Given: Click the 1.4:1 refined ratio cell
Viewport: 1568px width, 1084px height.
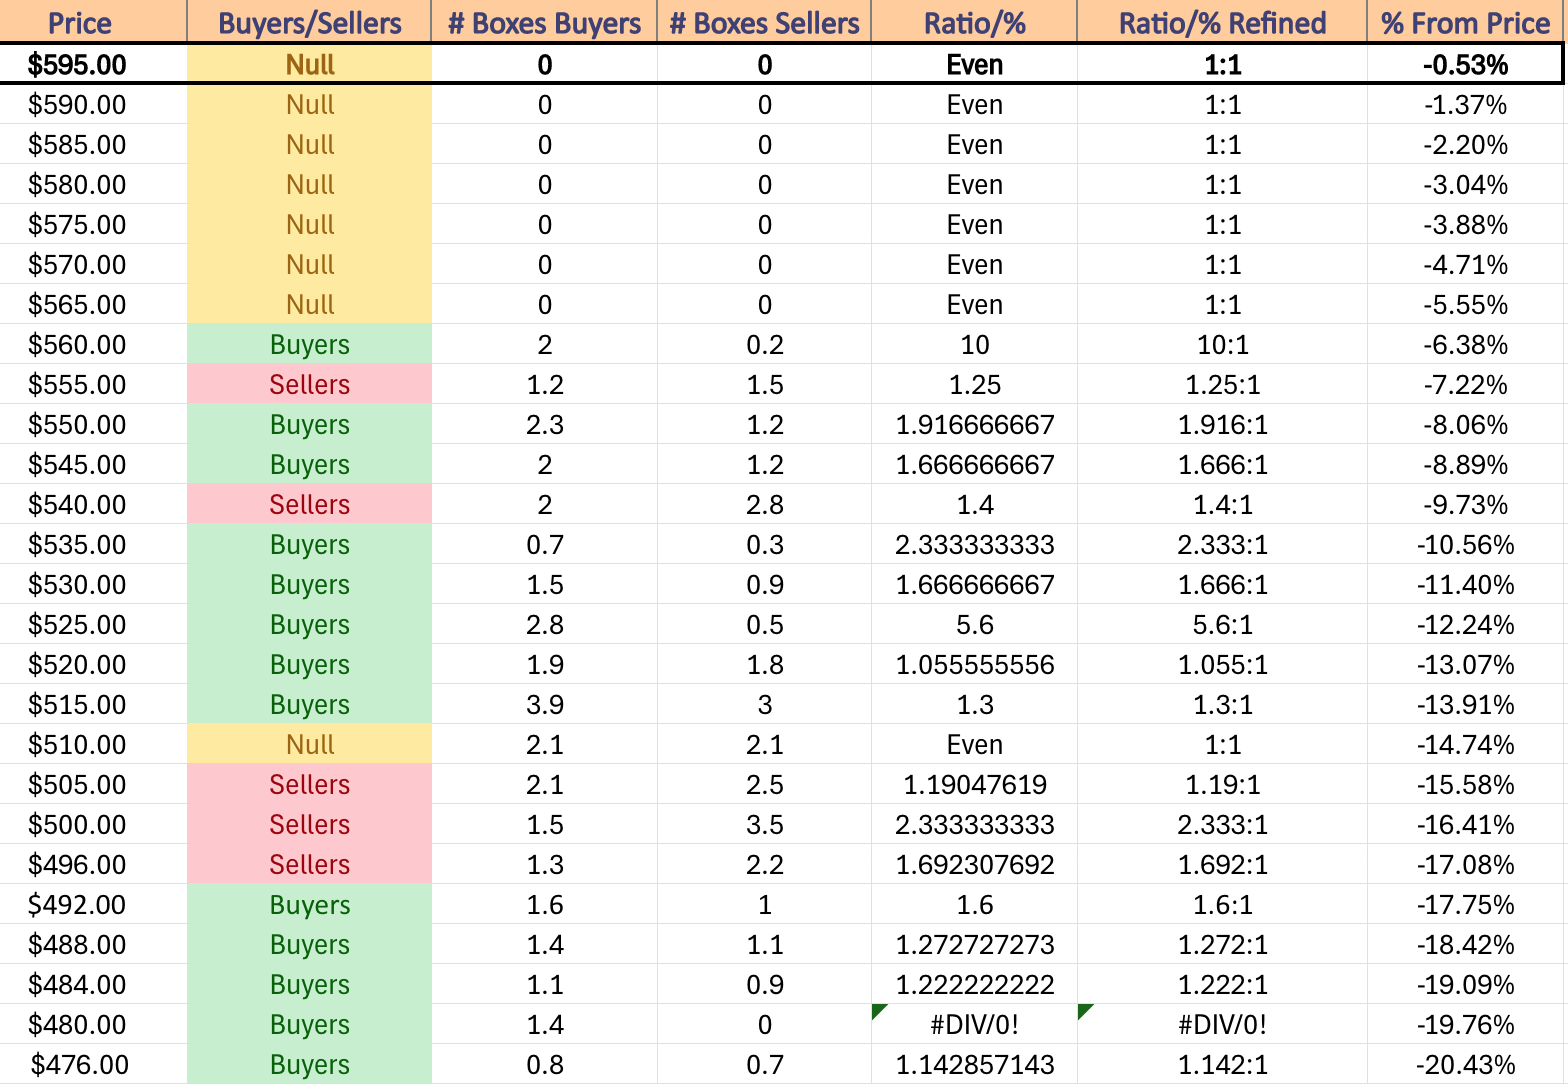Looking at the screenshot, I should 1222,504.
